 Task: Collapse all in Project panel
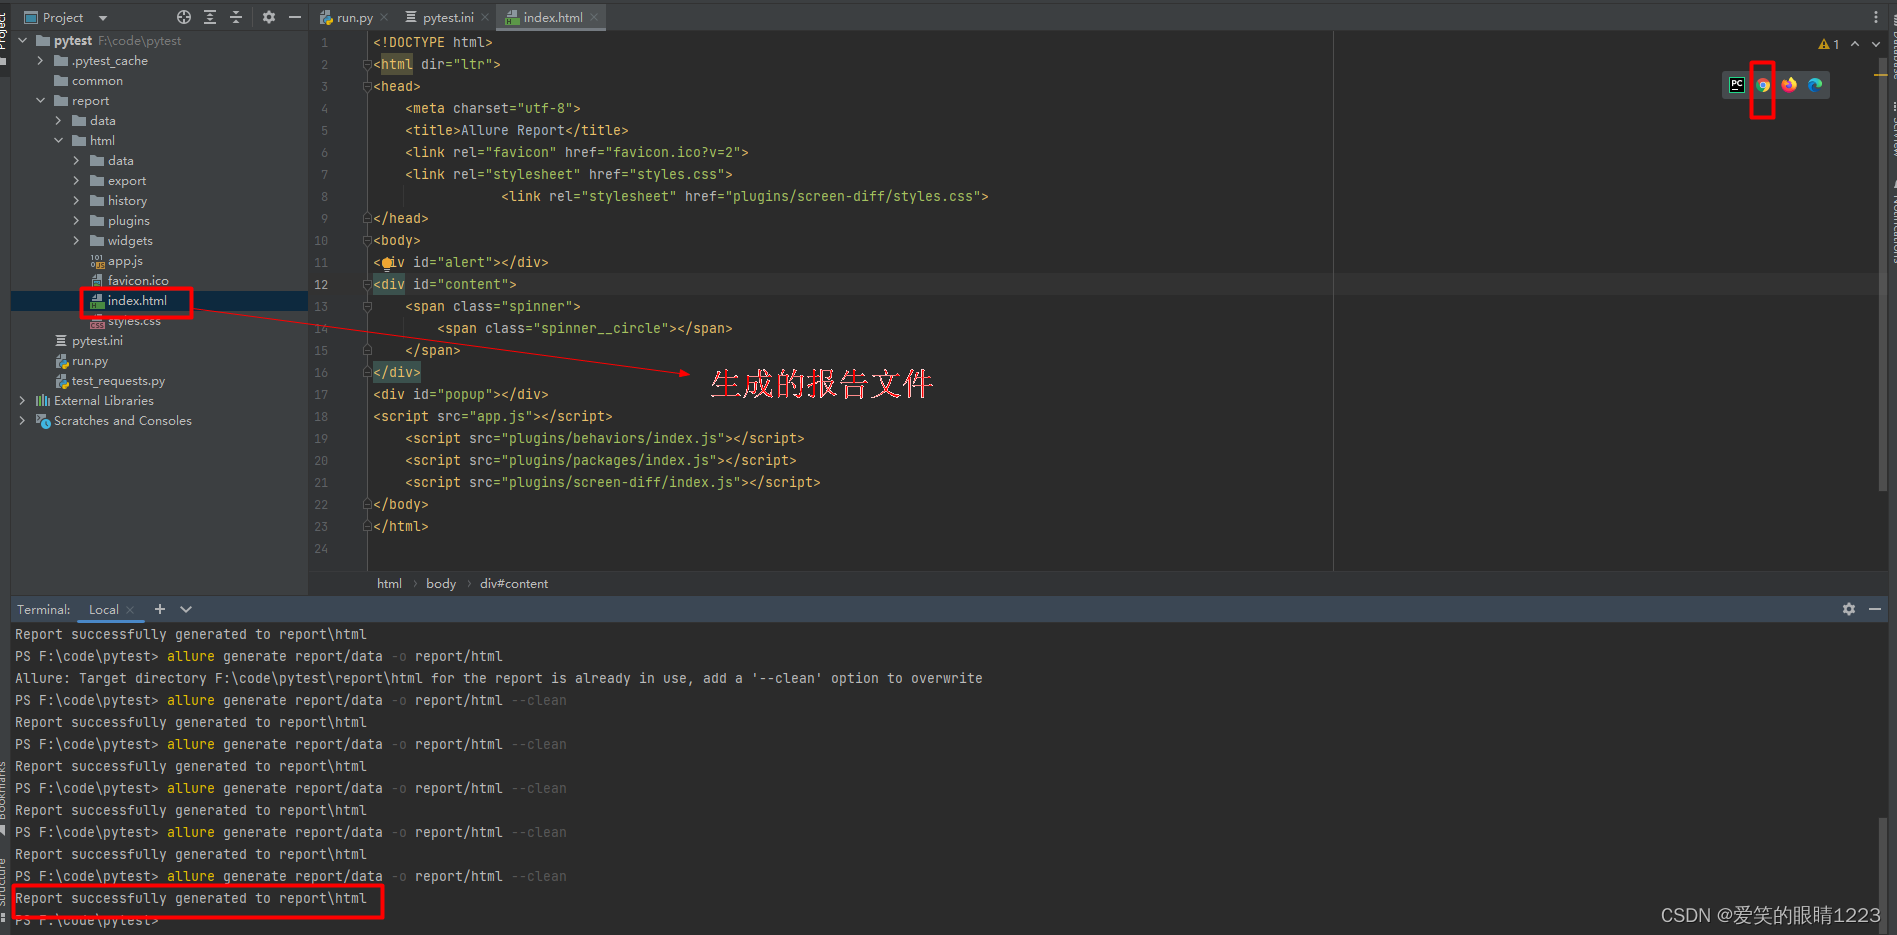pyautogui.click(x=236, y=17)
